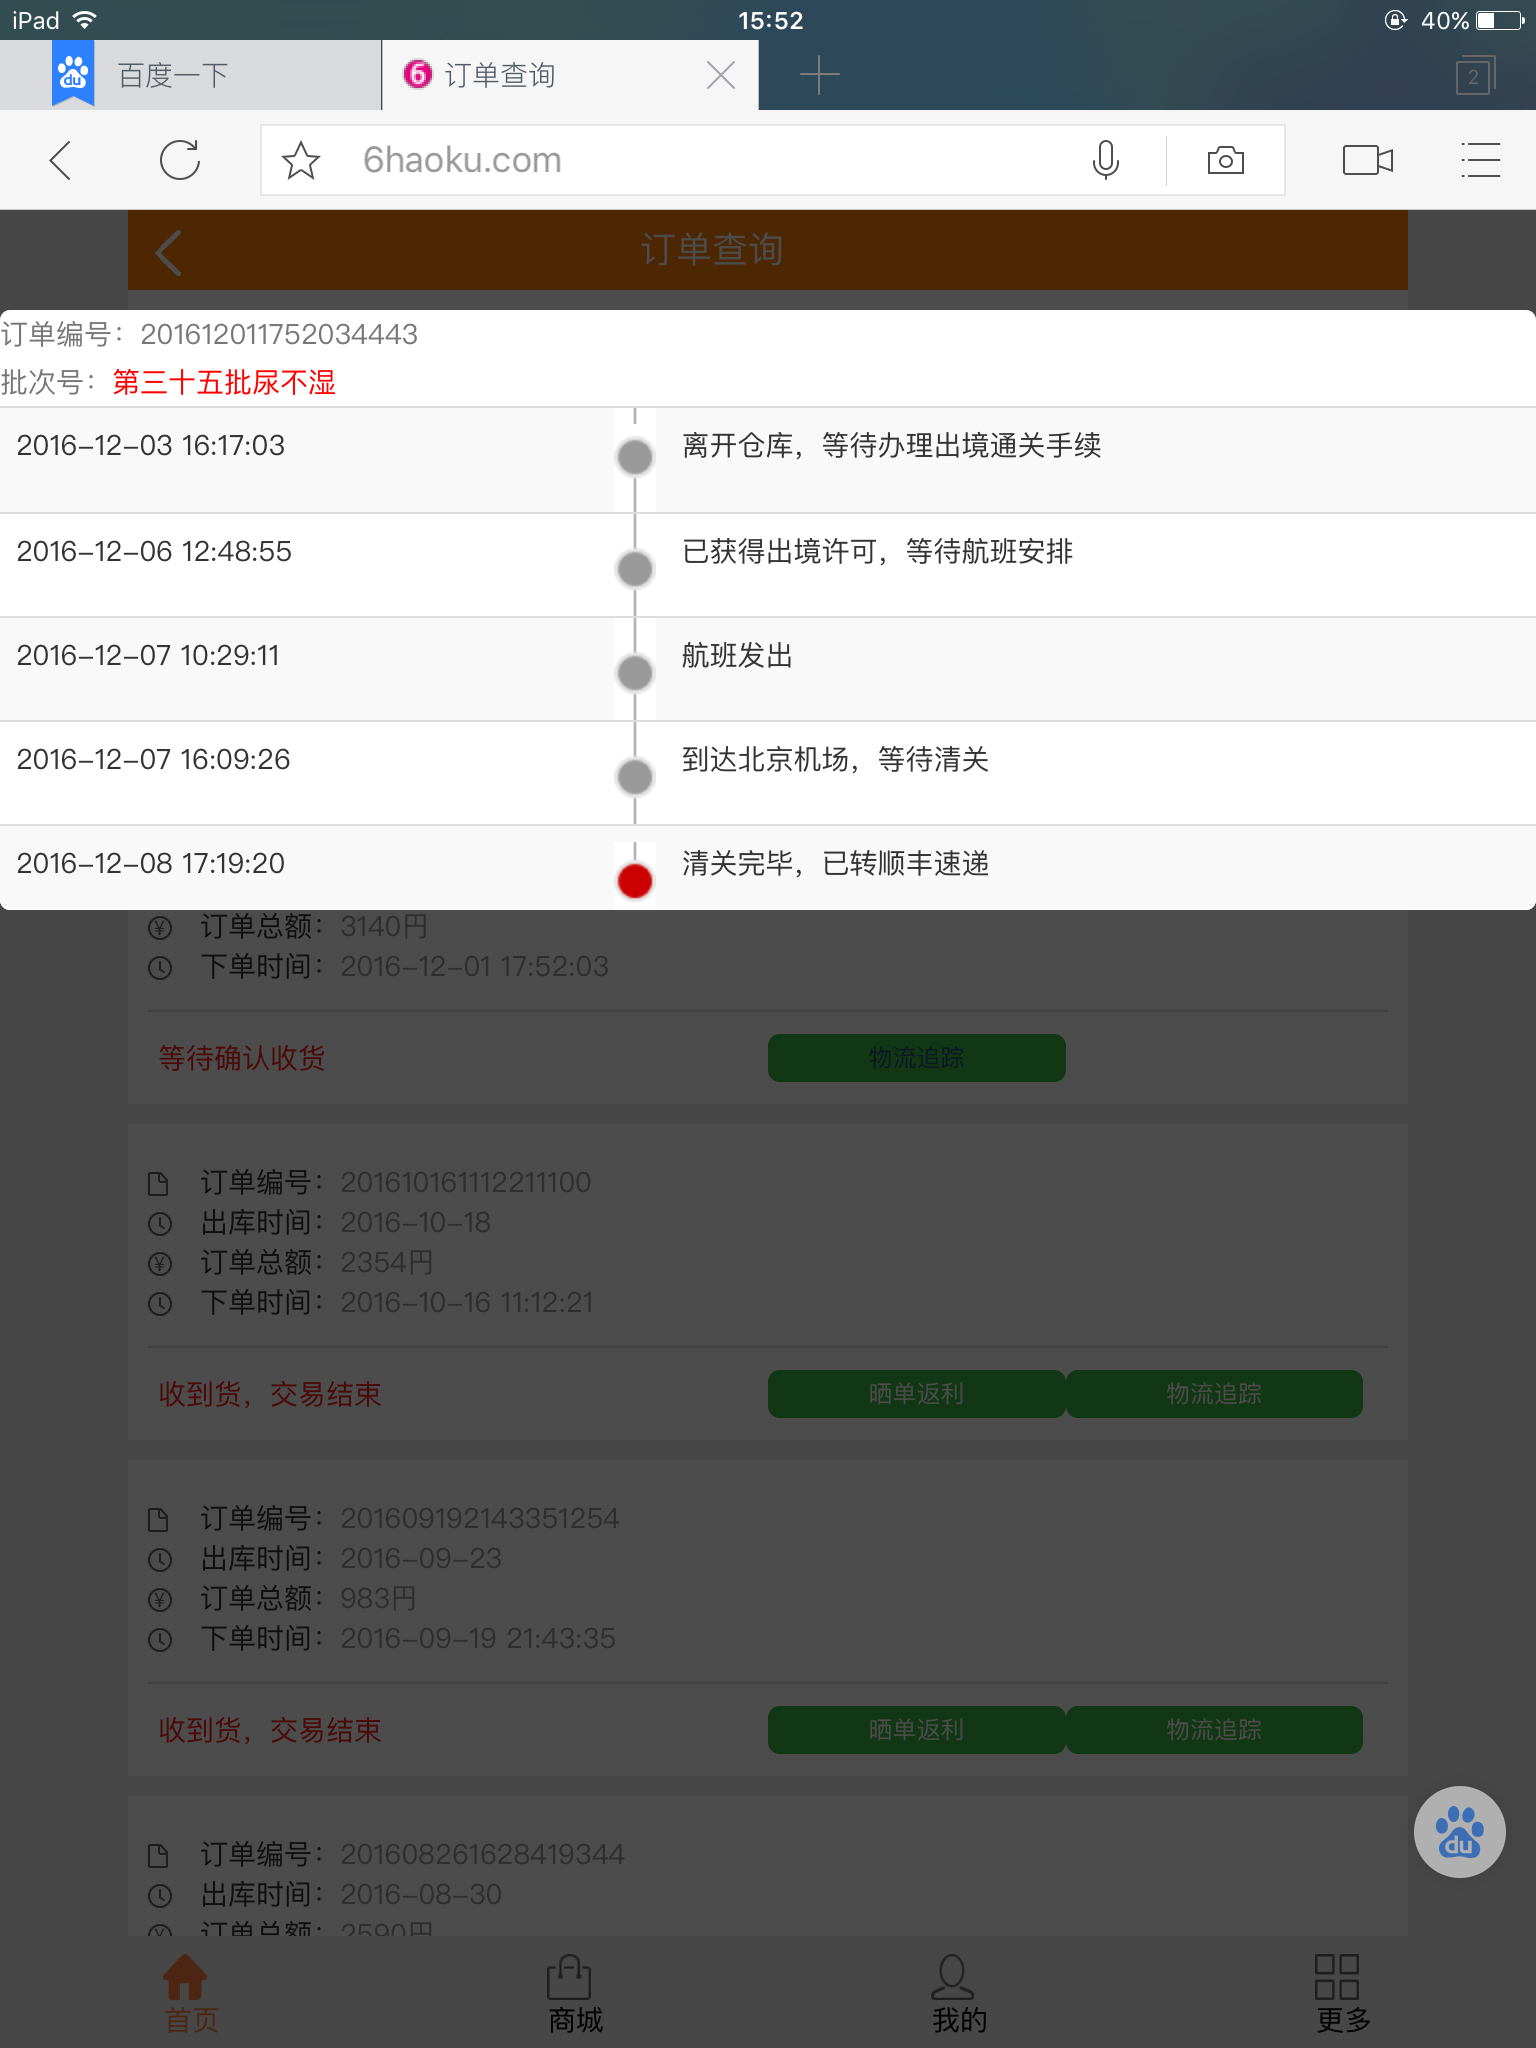This screenshot has height=2048, width=1536.
Task: Click 下单时间 2016-12-01 17:52:03 text
Action: [x=405, y=966]
